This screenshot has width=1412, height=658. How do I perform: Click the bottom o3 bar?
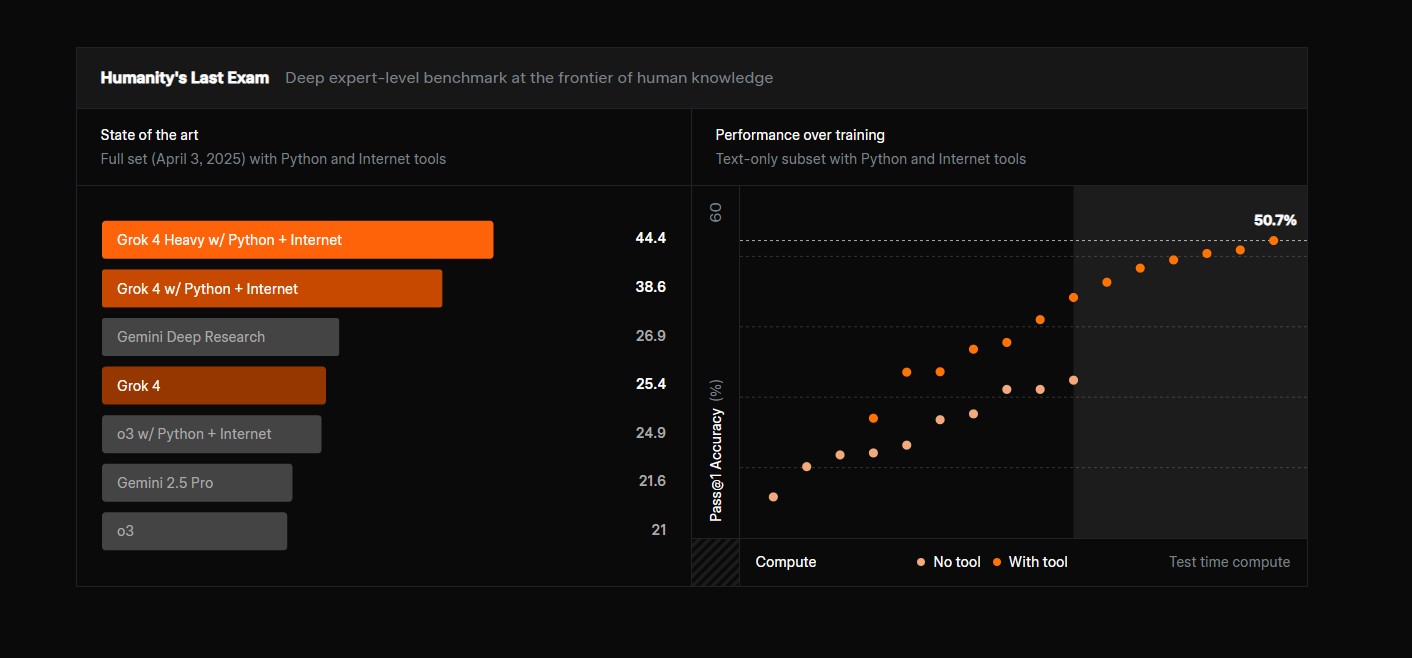194,531
